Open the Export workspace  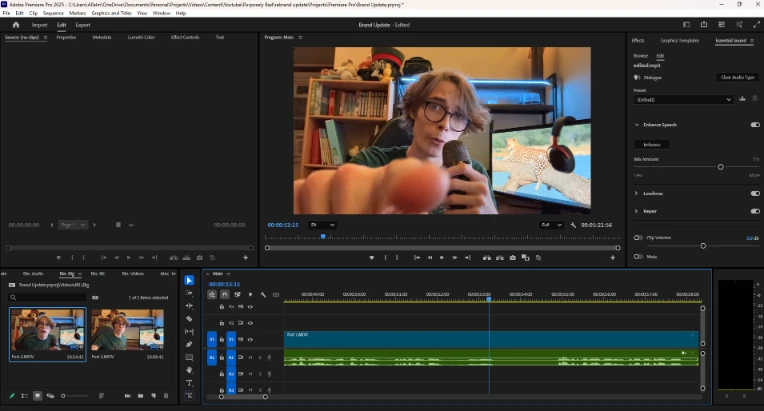83,25
